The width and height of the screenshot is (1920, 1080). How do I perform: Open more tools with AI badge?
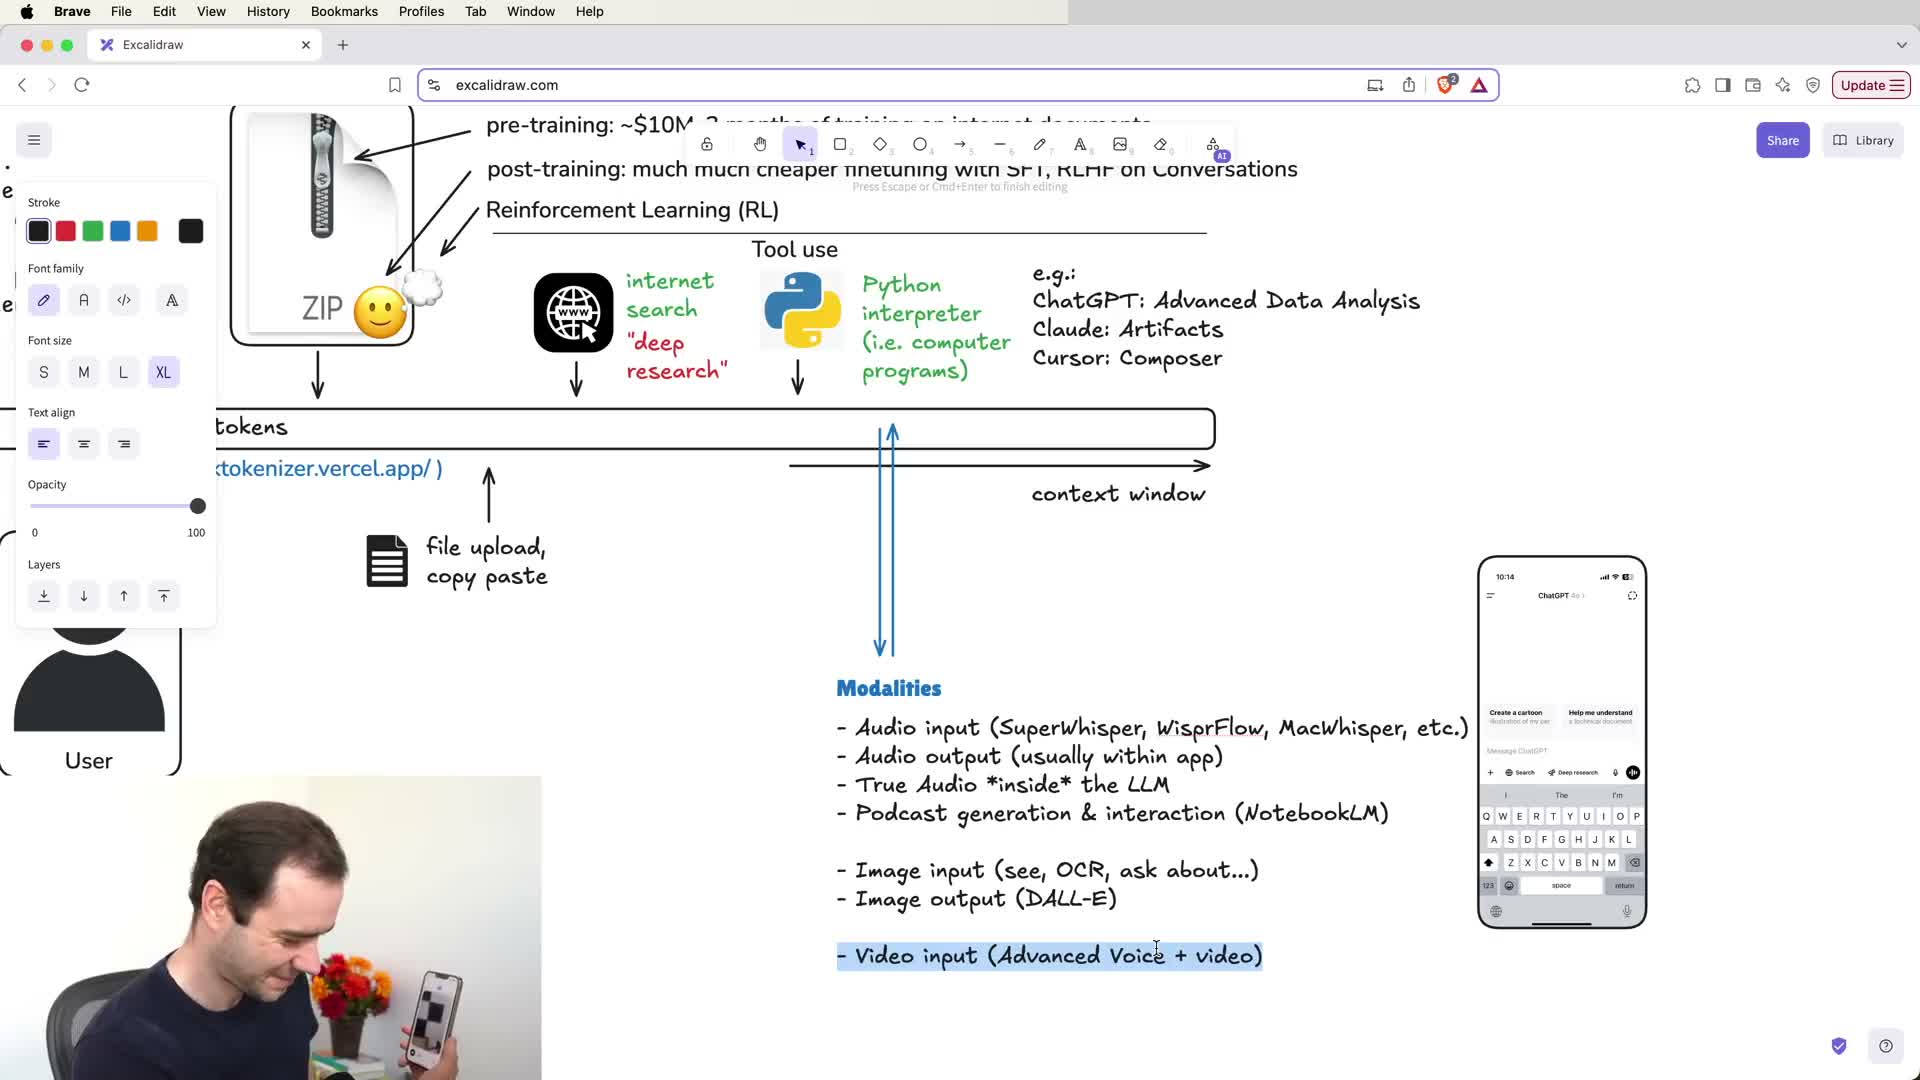pyautogui.click(x=1213, y=146)
